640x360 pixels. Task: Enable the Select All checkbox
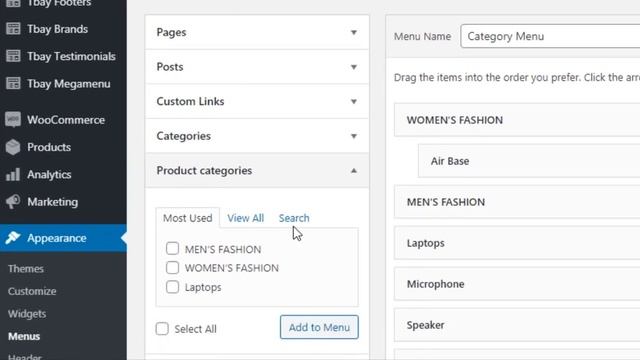[x=162, y=329]
